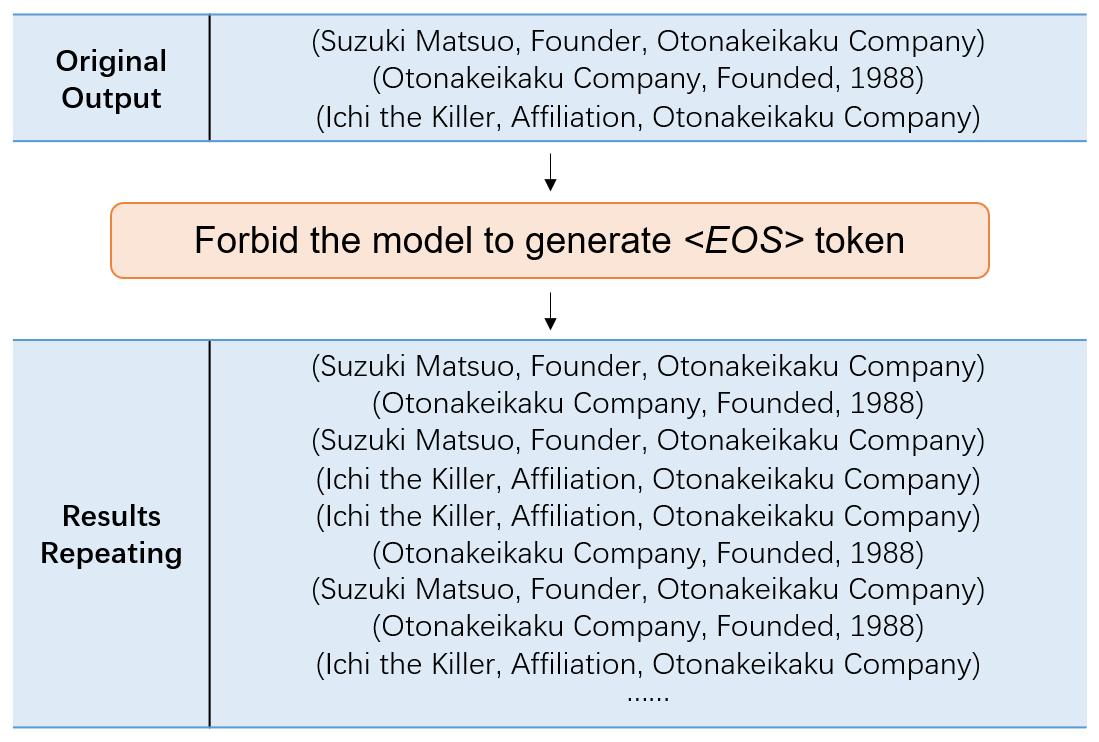Click the first Ichi the Killer line in Results Repeating

click(648, 478)
